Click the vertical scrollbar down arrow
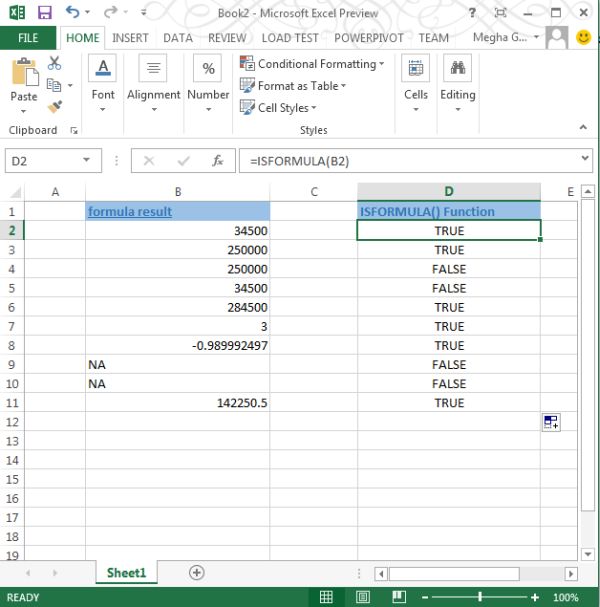This screenshot has width=600, height=607. [588, 554]
